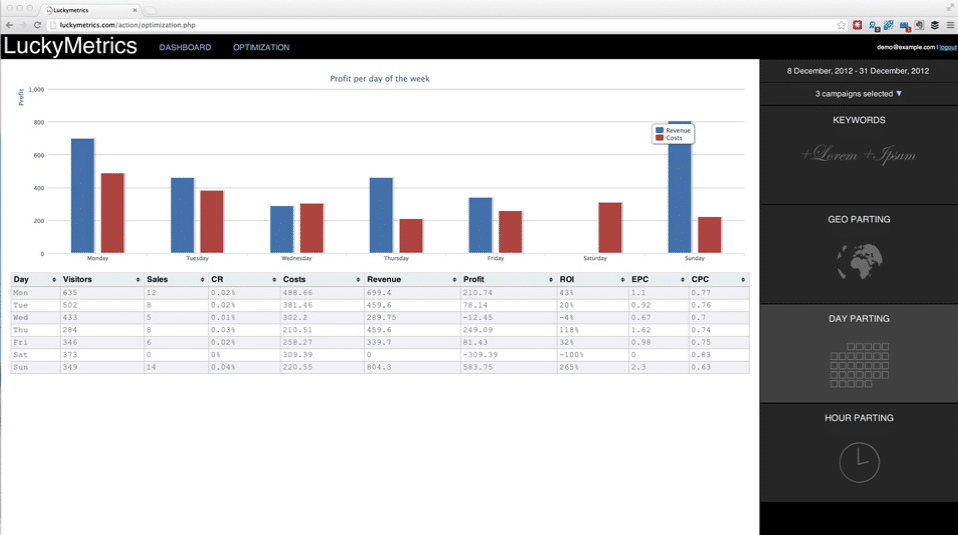The height and width of the screenshot is (535, 958).
Task: Click the bookmark star in address bar
Action: point(841,25)
